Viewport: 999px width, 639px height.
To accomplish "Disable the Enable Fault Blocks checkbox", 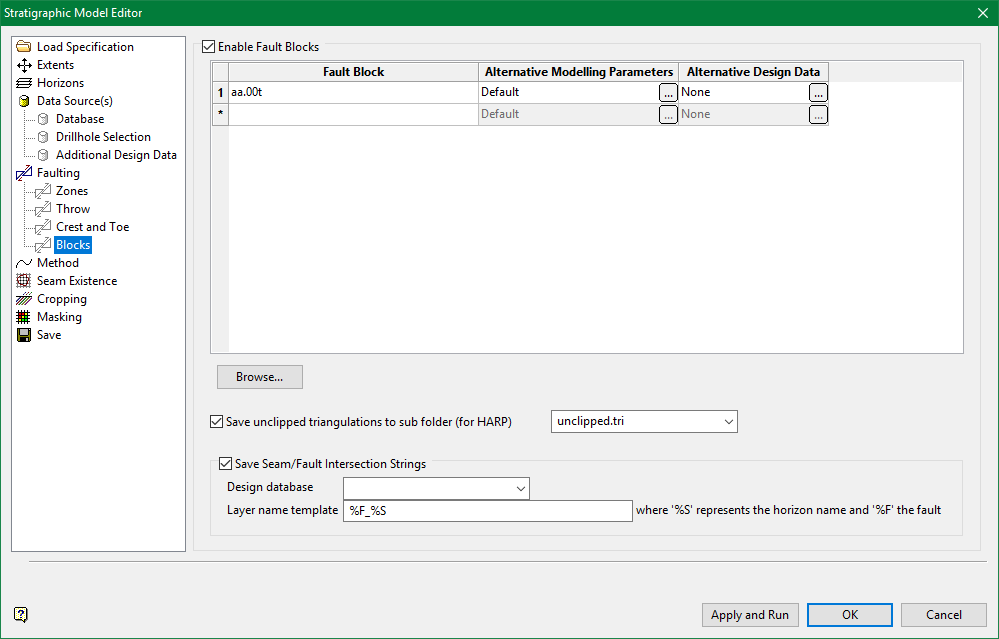I will point(209,46).
